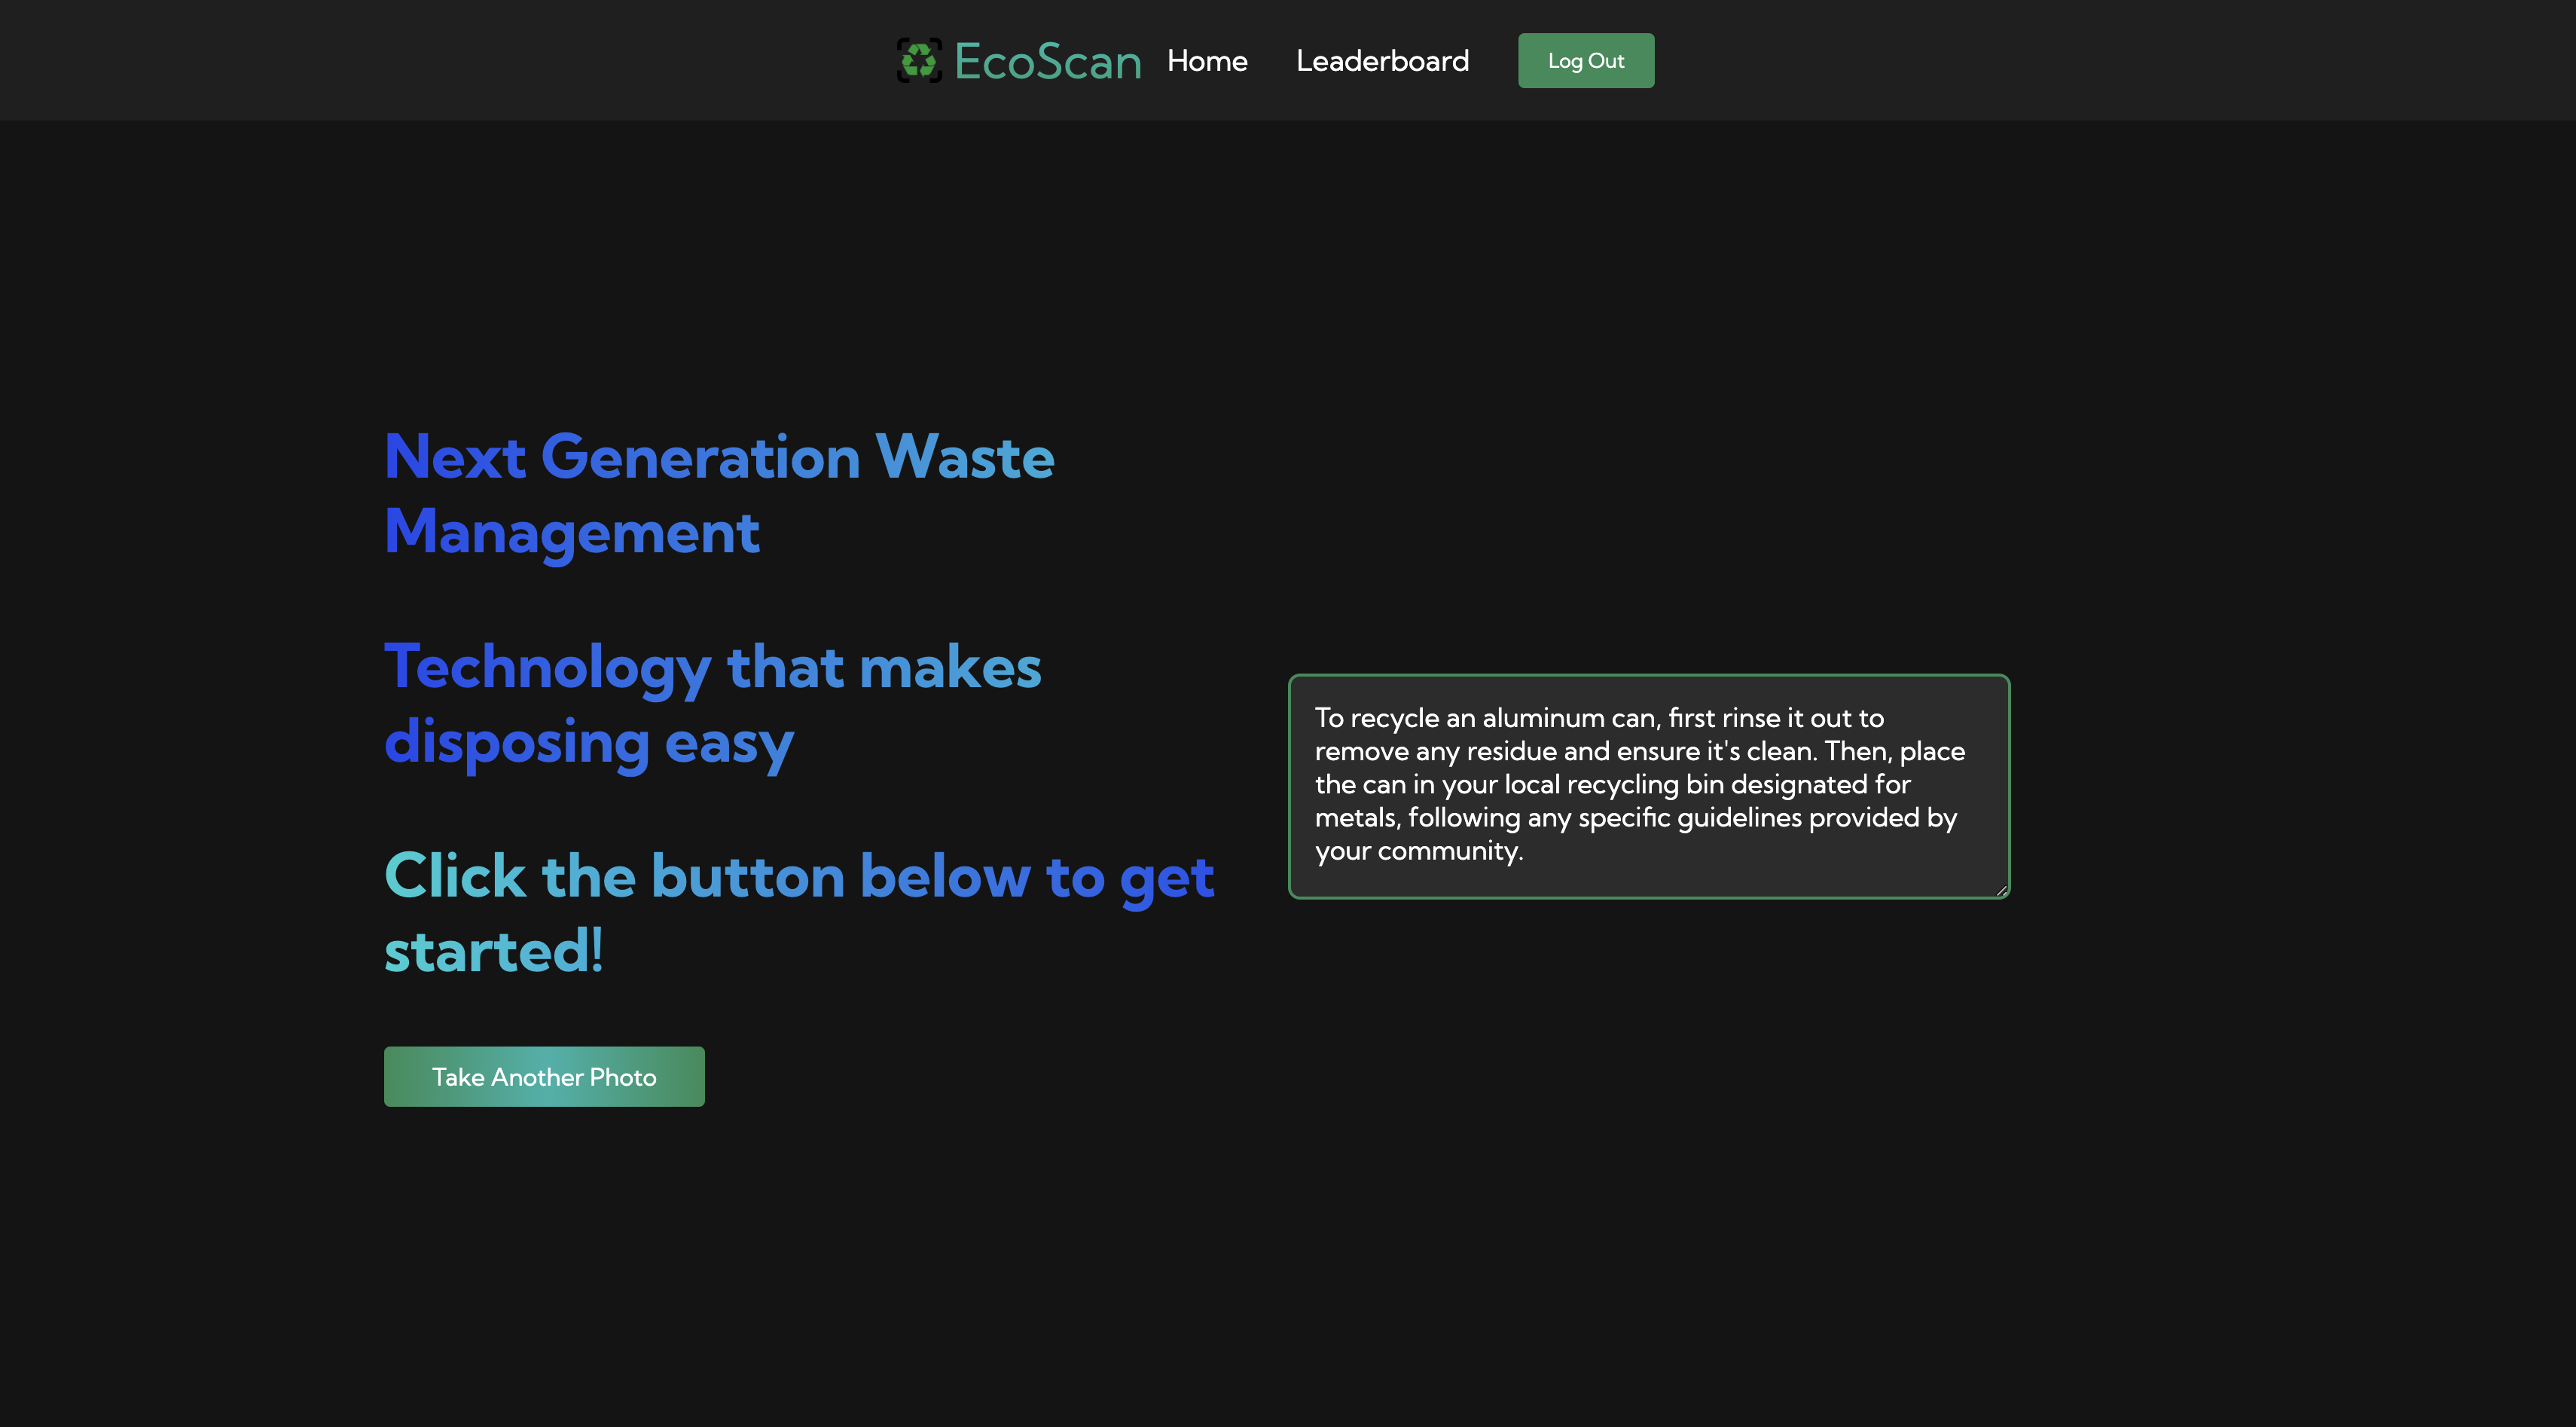Click the word Technology in the subheading
The image size is (2576, 1427).
(547, 667)
